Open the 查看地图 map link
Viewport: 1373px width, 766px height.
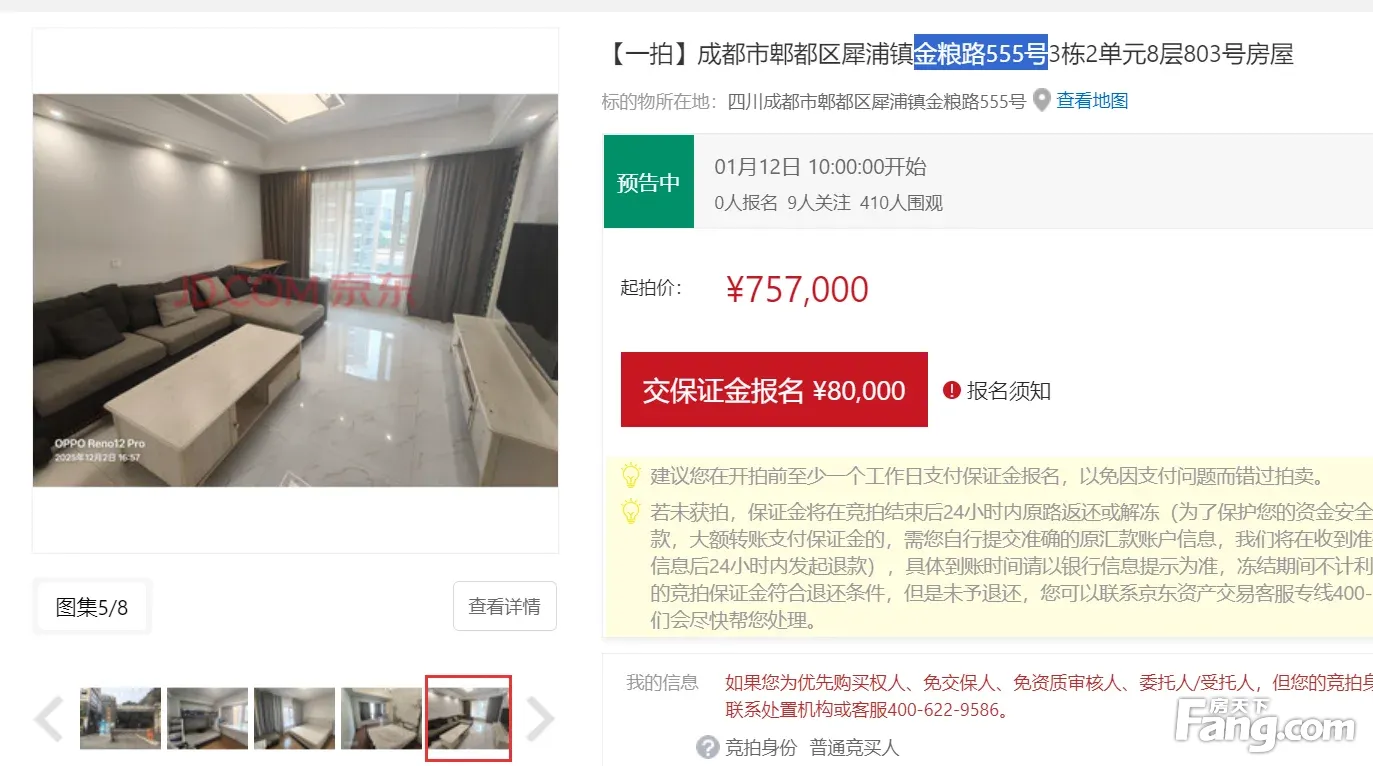(1092, 101)
